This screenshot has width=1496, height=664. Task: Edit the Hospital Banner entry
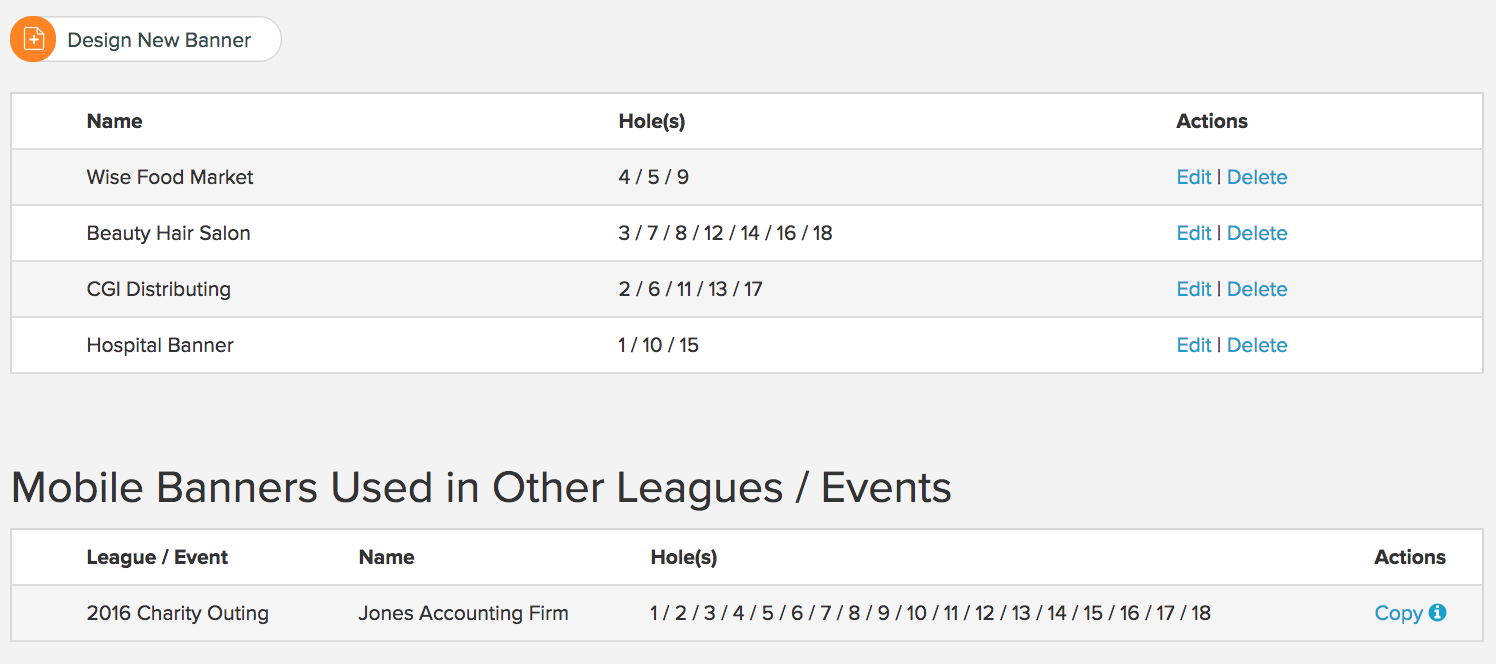[x=1194, y=345]
